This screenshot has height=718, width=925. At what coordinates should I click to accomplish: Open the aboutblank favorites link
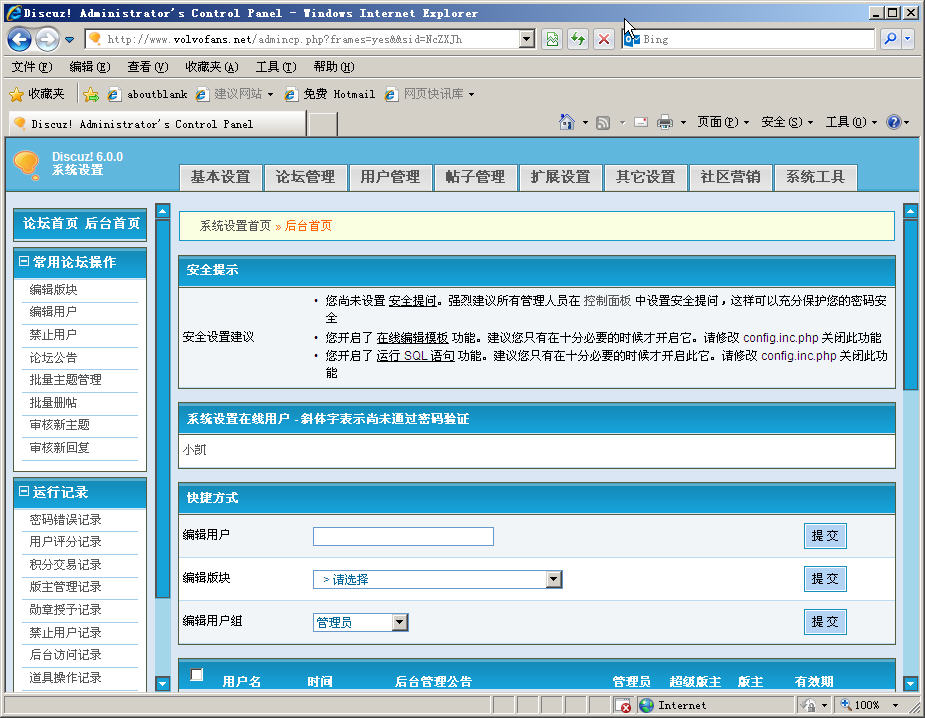pyautogui.click(x=147, y=94)
